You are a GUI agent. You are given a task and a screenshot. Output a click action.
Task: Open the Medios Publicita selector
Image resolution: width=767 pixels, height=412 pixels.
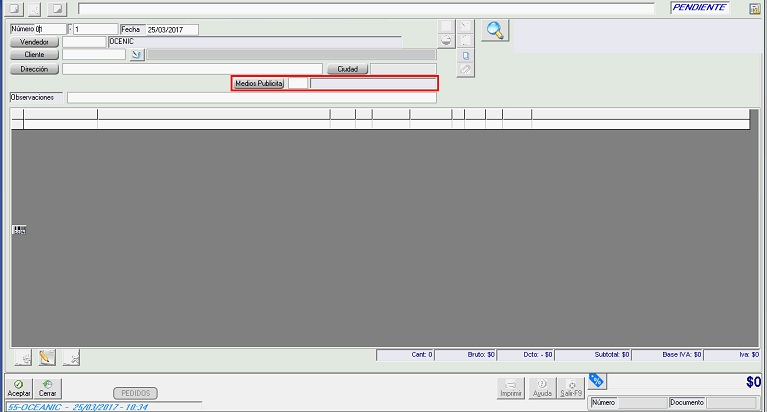click(x=259, y=84)
